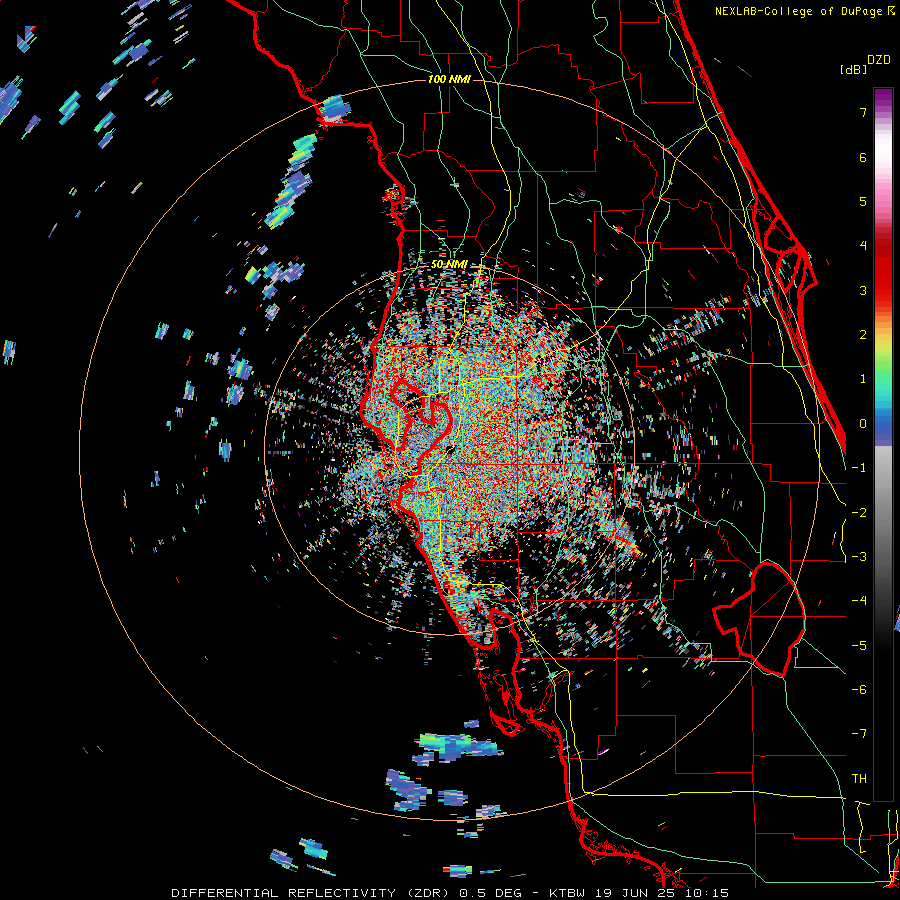Click the -7 value on color scale

[x=859, y=734]
